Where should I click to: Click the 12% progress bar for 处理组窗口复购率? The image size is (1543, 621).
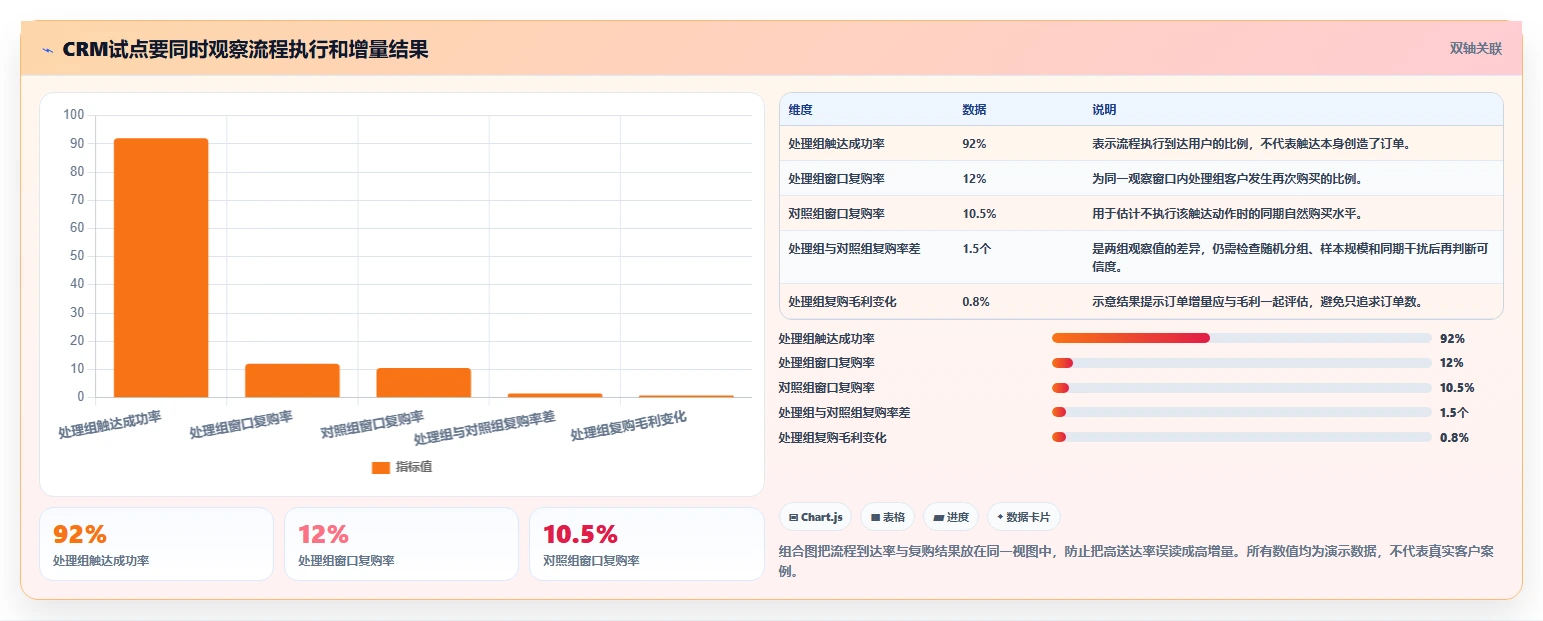(x=1241, y=363)
